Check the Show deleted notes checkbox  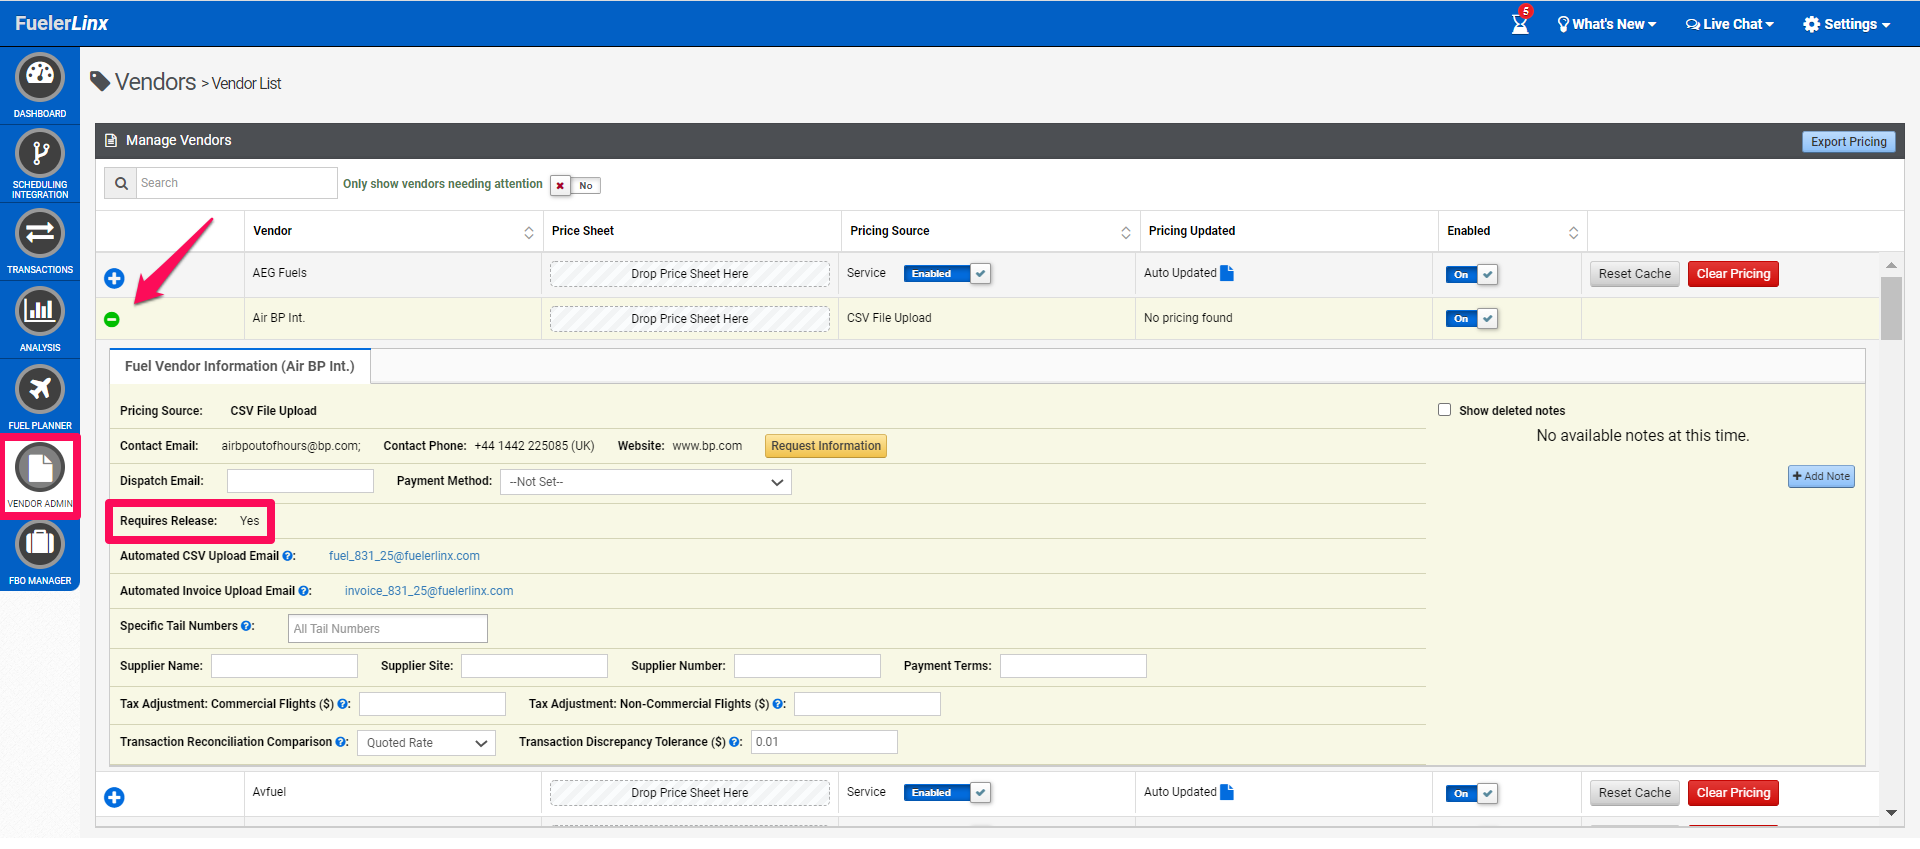[x=1444, y=410]
